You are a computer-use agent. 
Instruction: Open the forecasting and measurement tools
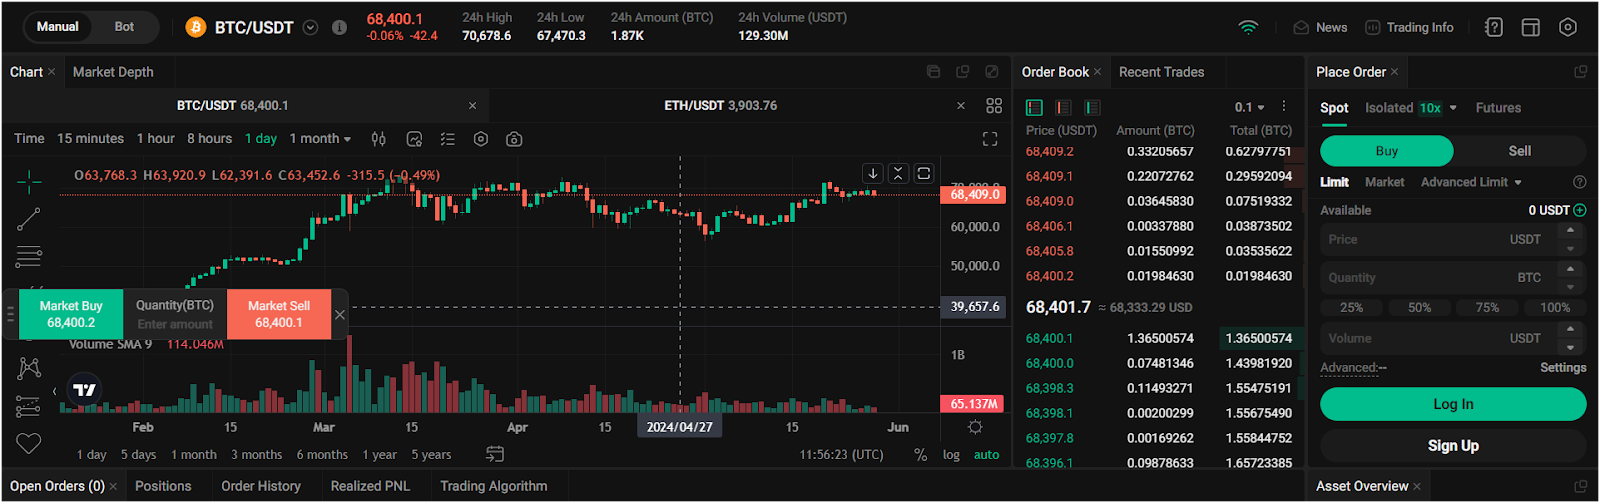29,406
